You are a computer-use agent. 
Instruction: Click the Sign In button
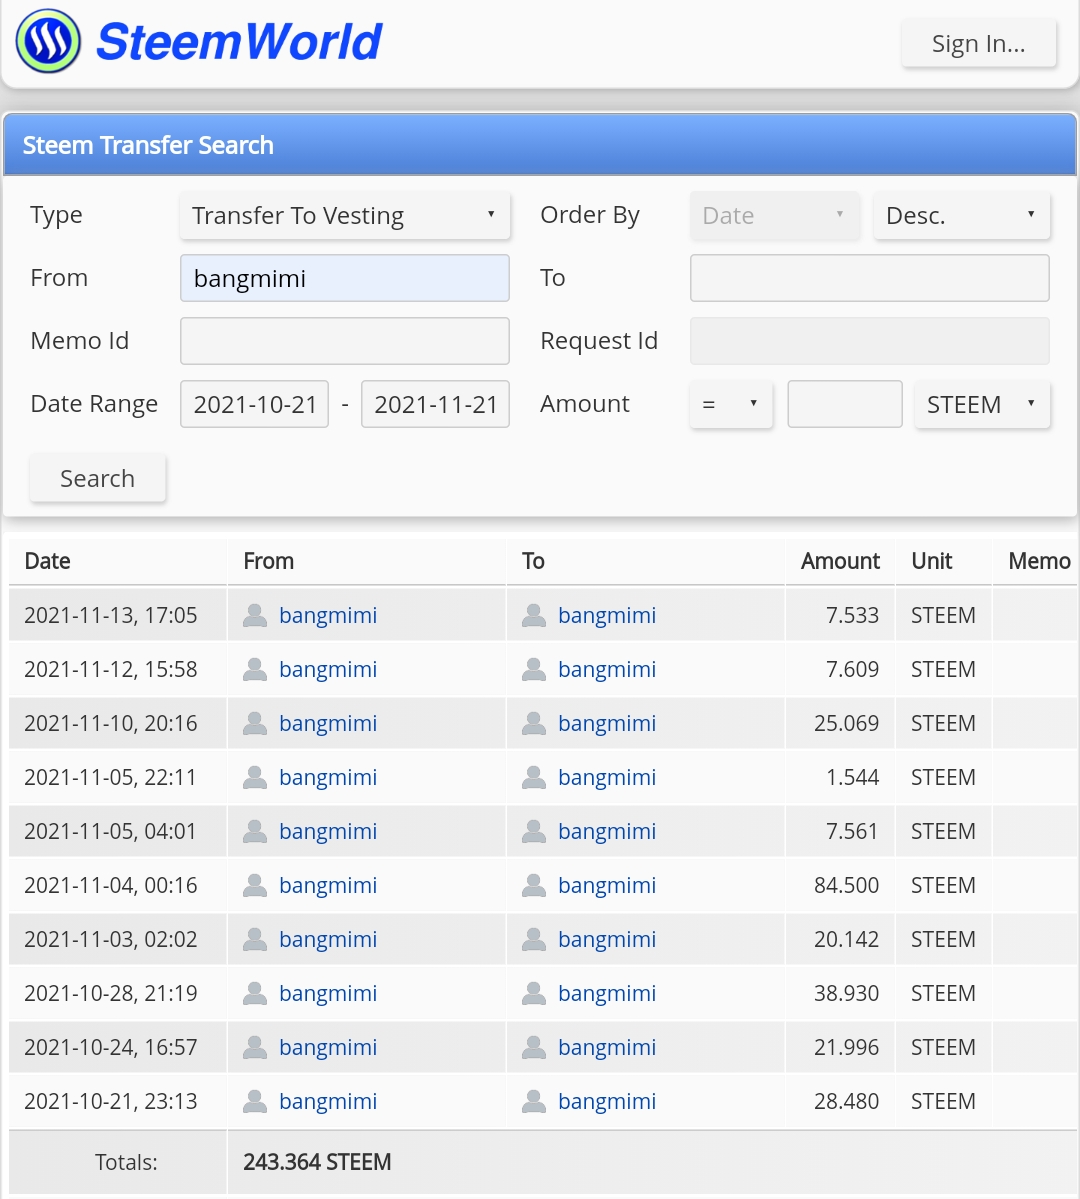tap(978, 44)
